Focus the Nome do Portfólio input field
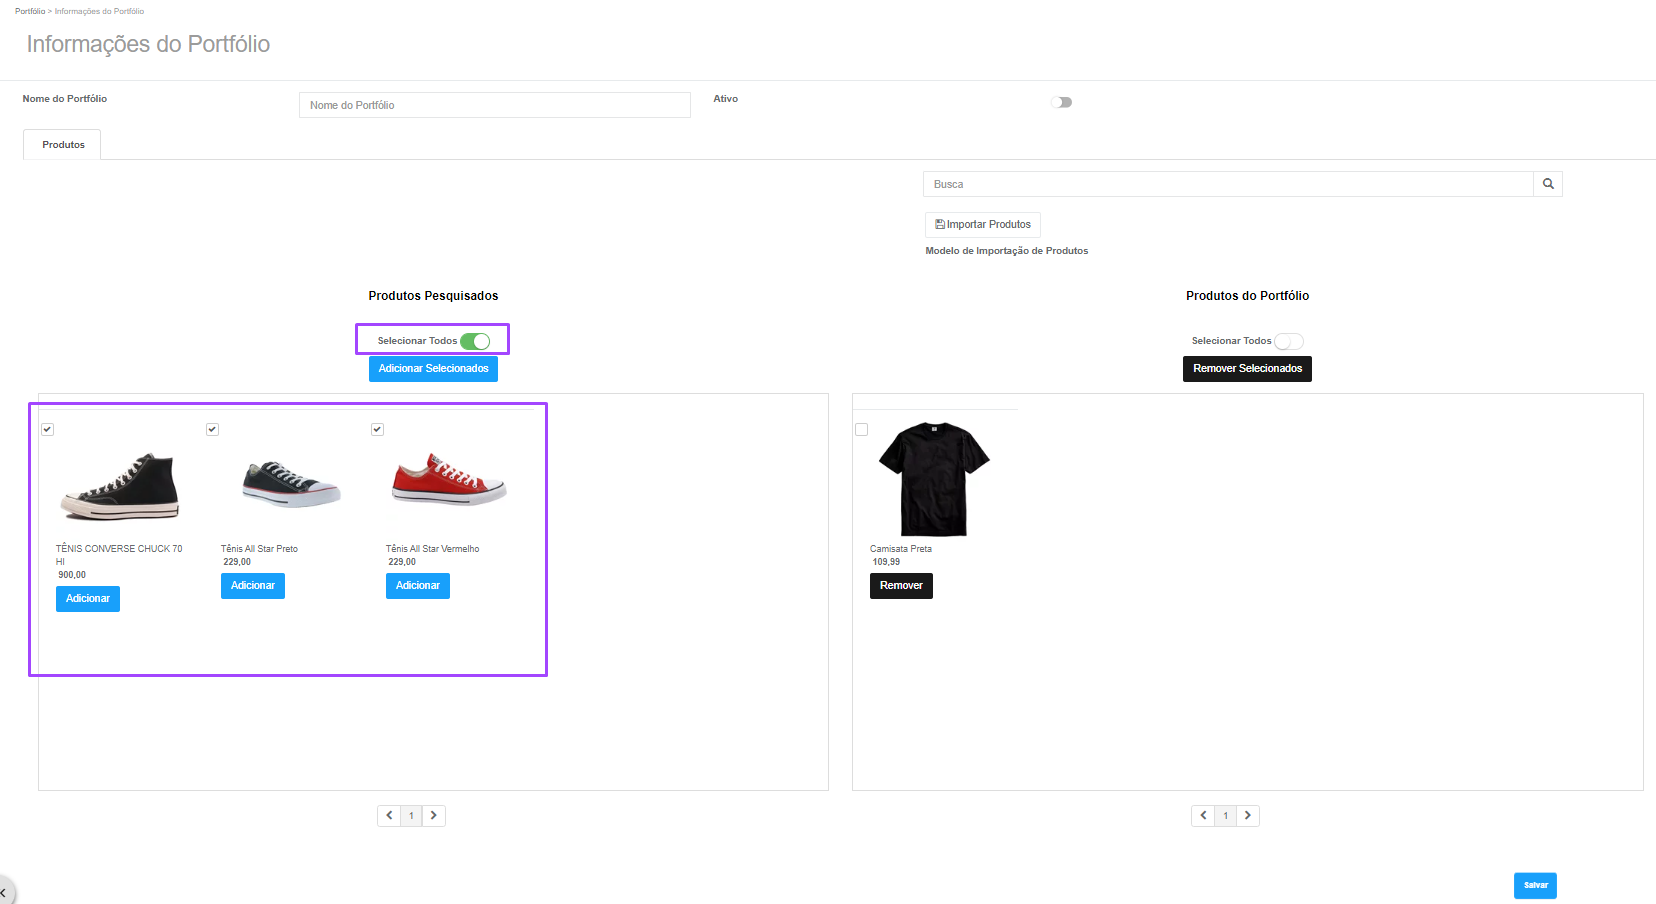The height and width of the screenshot is (904, 1656). pos(495,105)
